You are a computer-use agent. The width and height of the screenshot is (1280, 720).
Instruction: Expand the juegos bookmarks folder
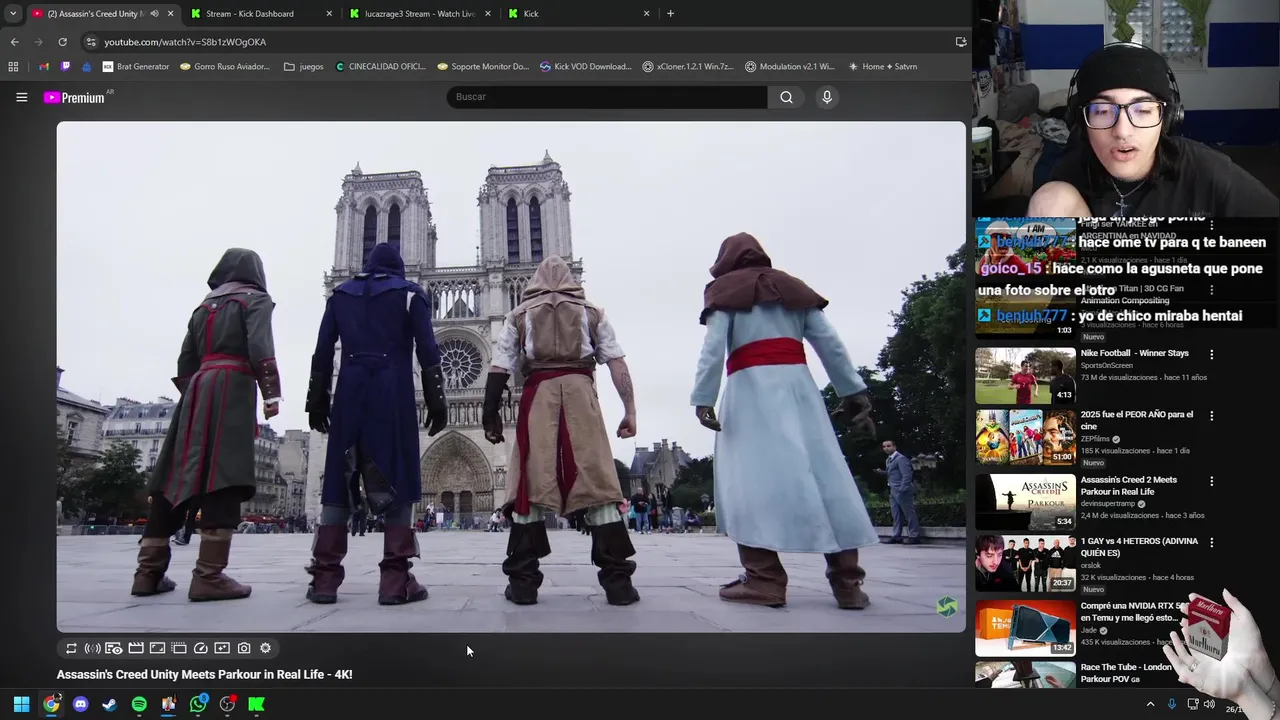click(304, 67)
